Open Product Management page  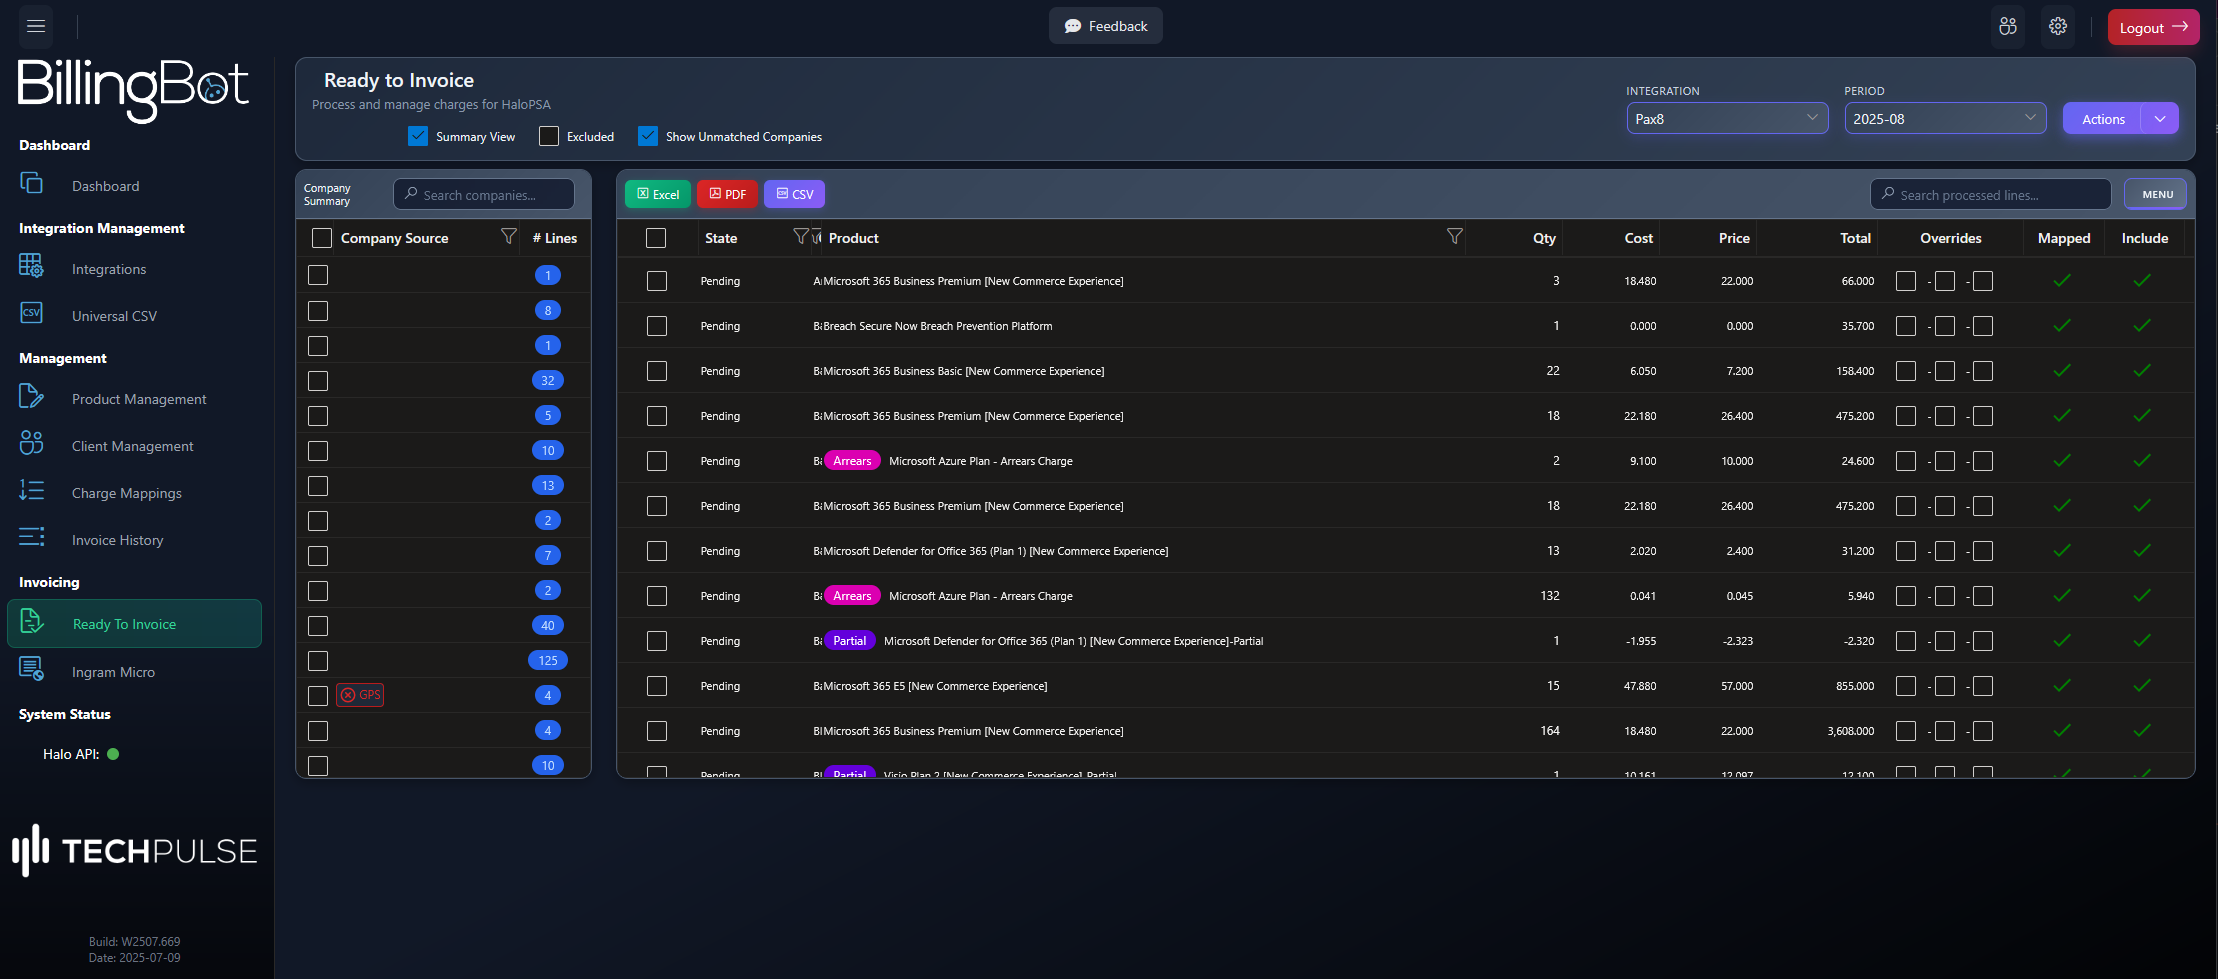pos(139,399)
